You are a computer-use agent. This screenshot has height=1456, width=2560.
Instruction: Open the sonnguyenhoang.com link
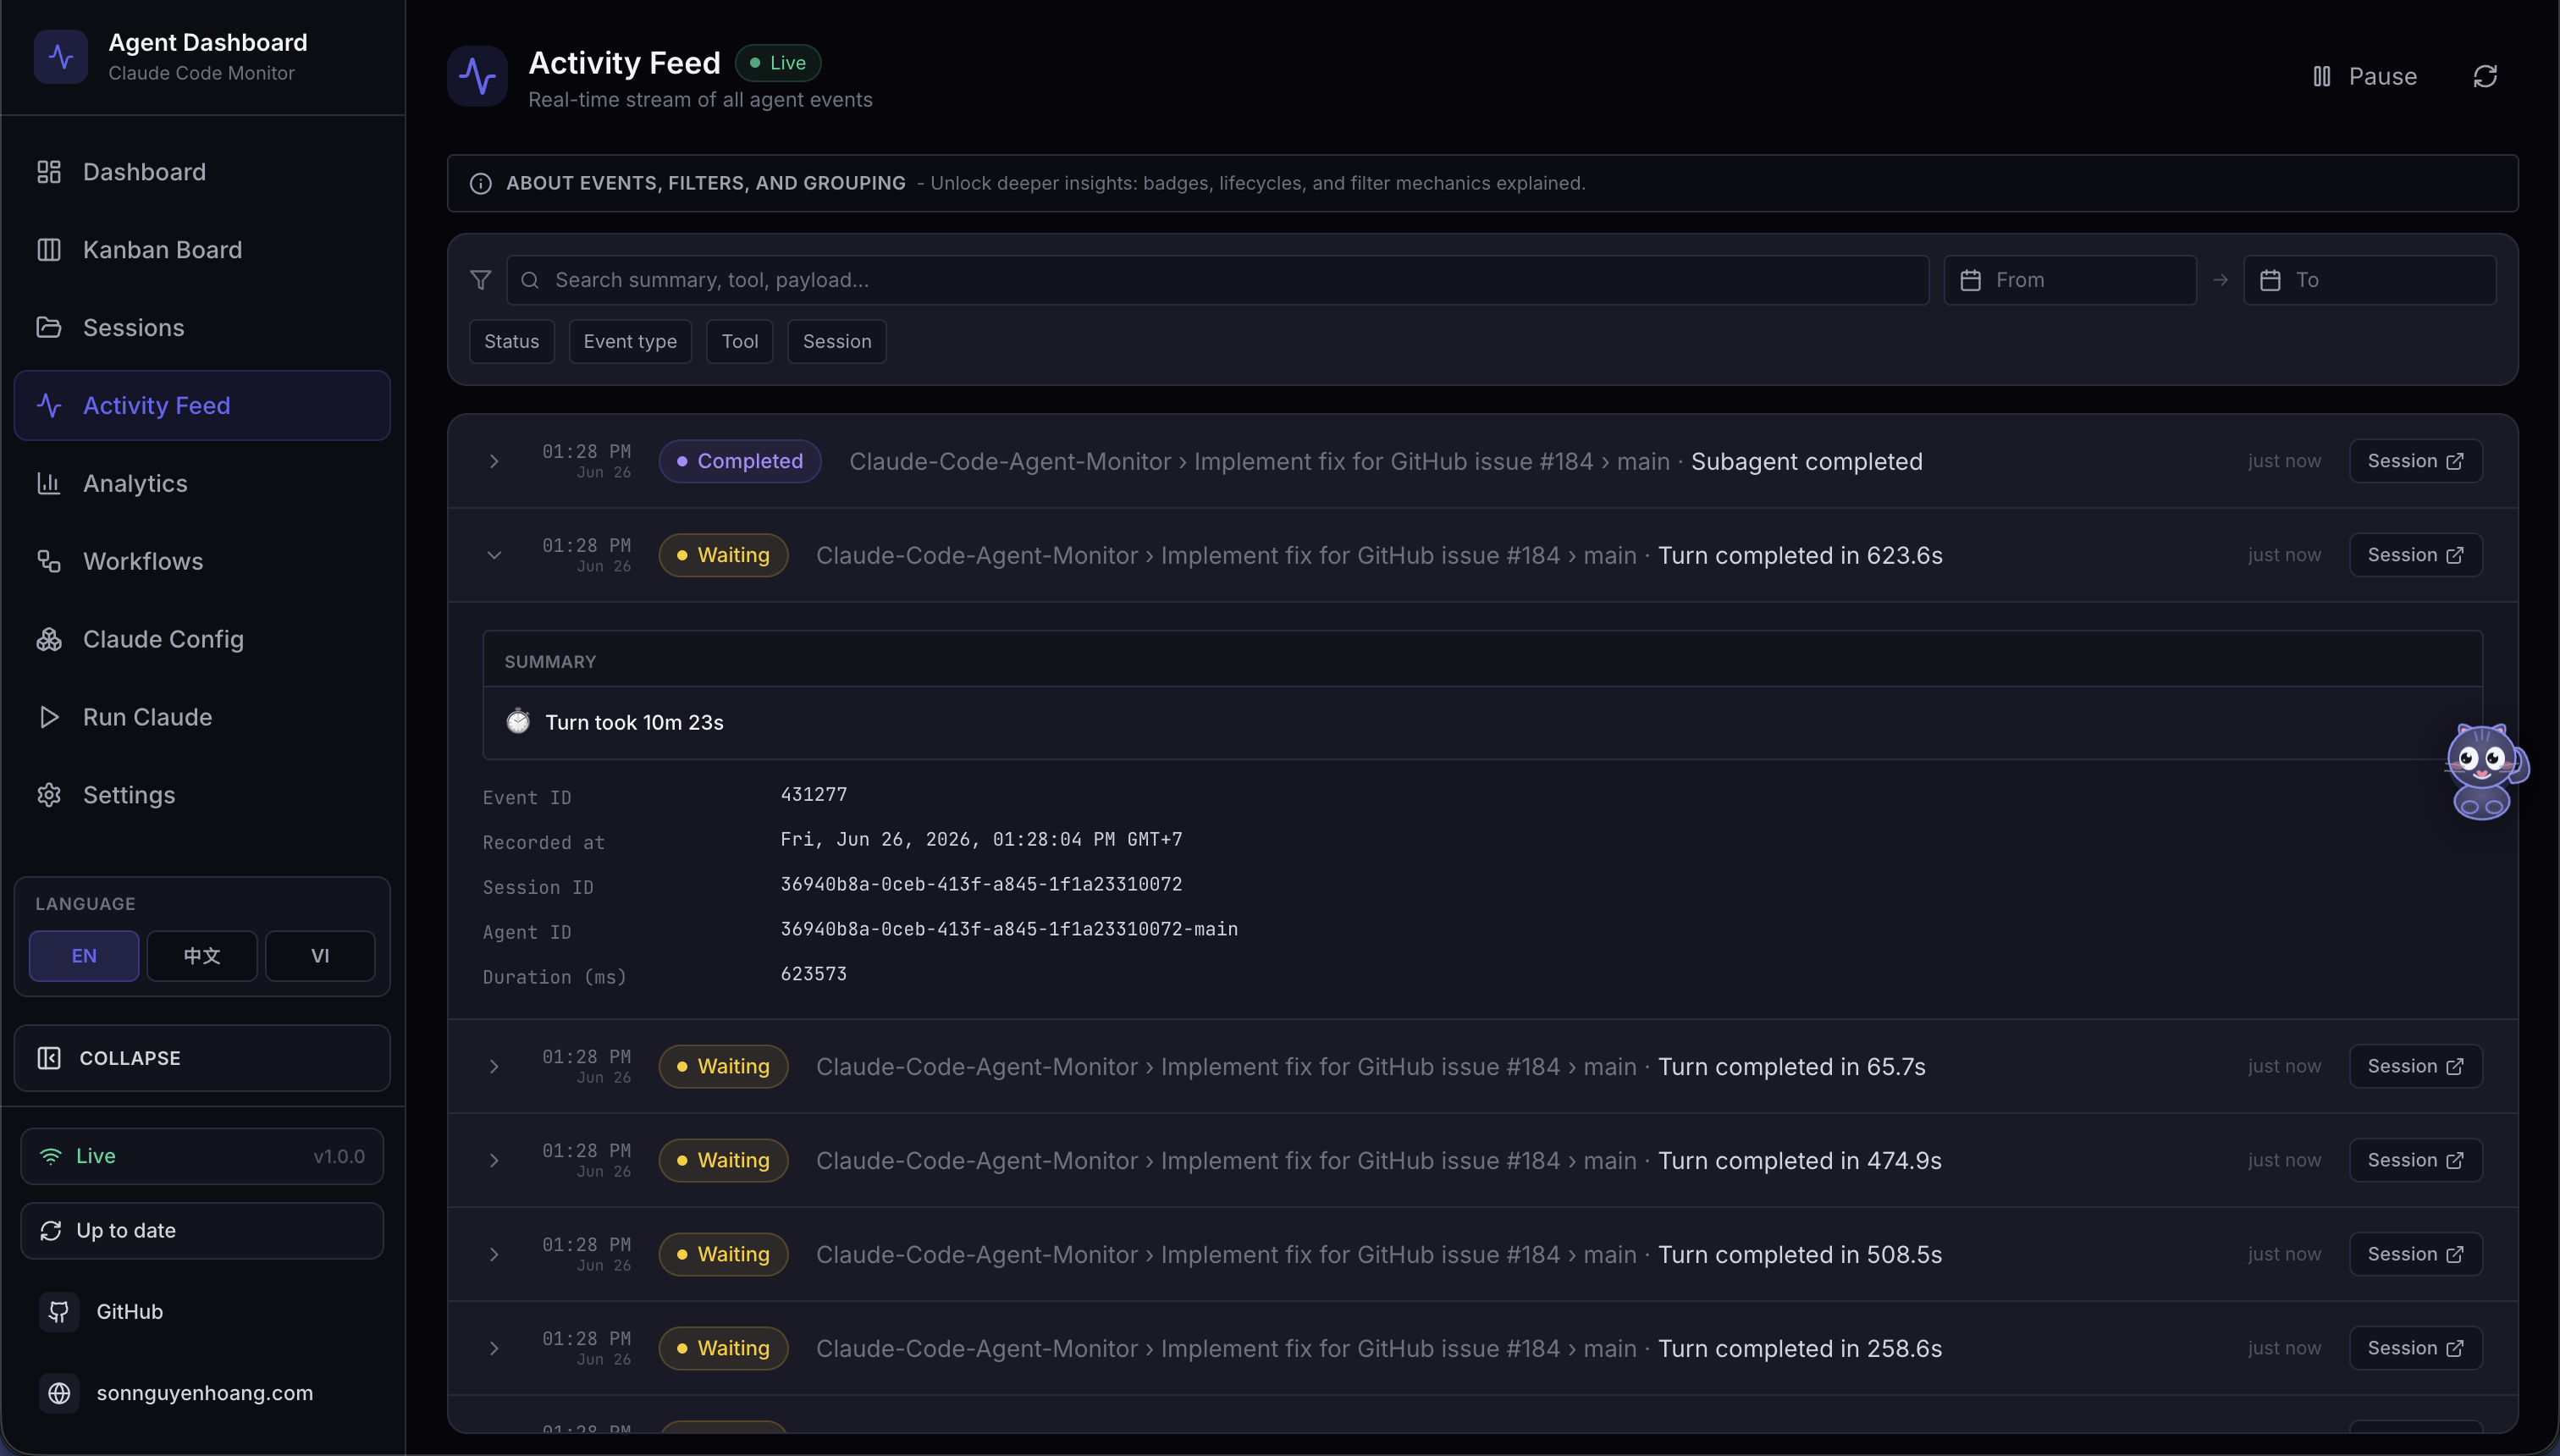pos(204,1393)
